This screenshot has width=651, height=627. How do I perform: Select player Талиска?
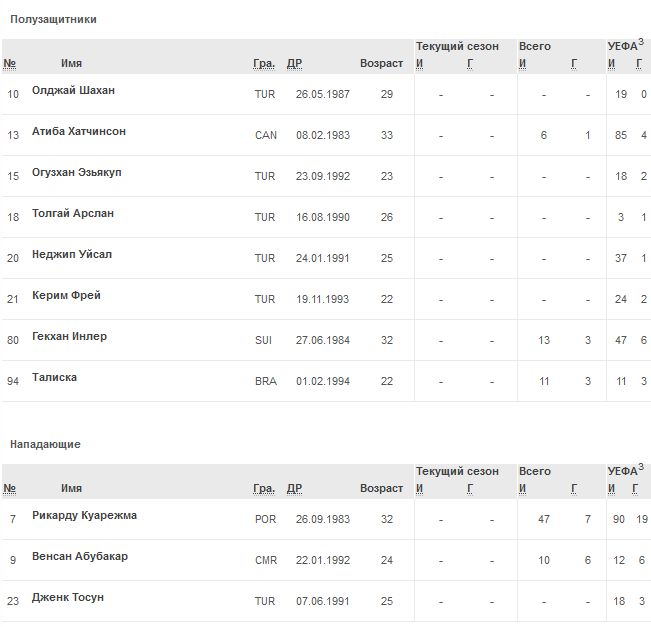(x=55, y=378)
